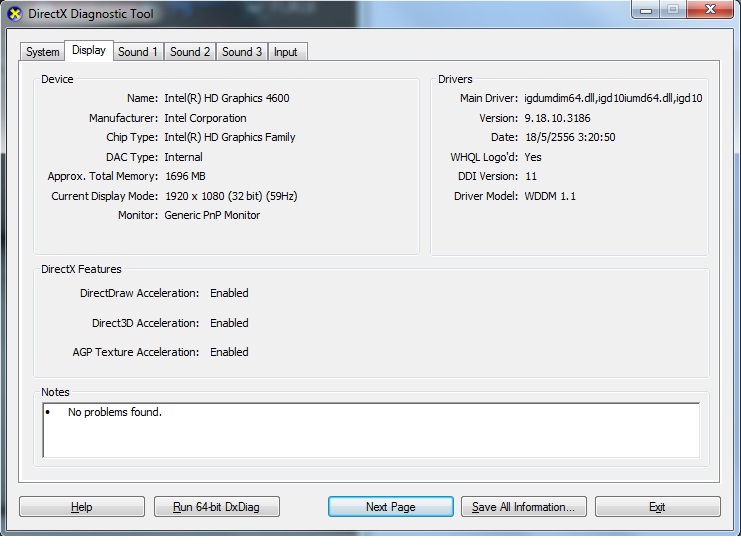Screen dimensions: 741x553
Task: Minimize the DirectX Diagnostic Tool window
Action: (x=646, y=9)
